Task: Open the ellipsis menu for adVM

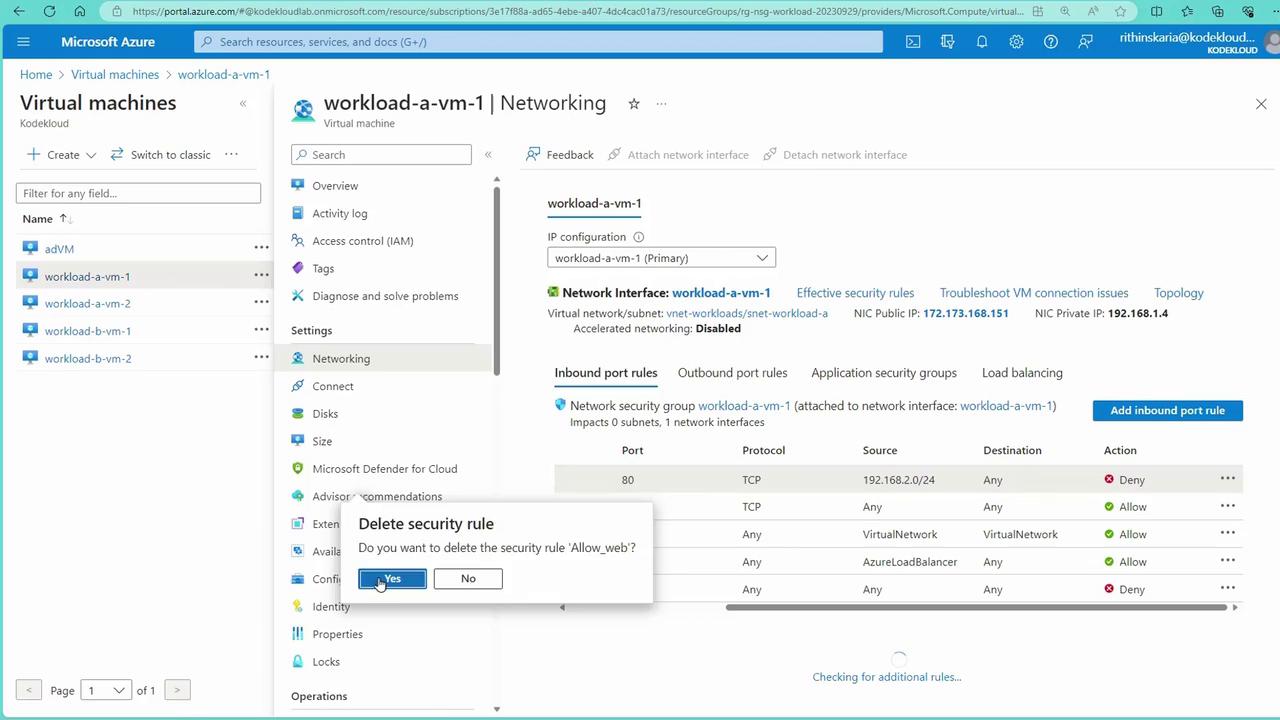Action: tap(261, 248)
